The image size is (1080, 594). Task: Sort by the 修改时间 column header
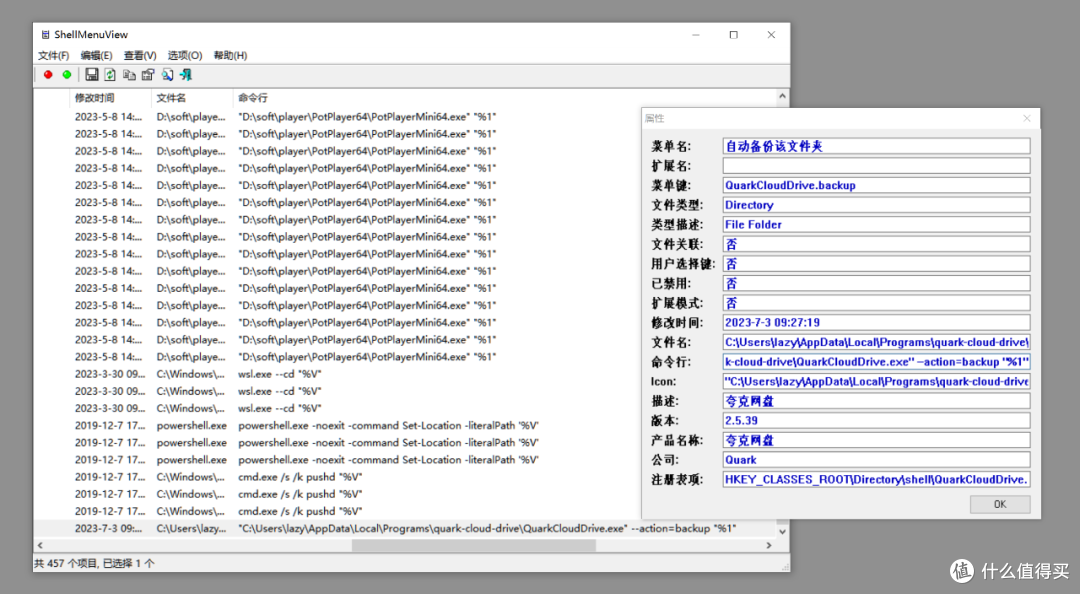110,98
